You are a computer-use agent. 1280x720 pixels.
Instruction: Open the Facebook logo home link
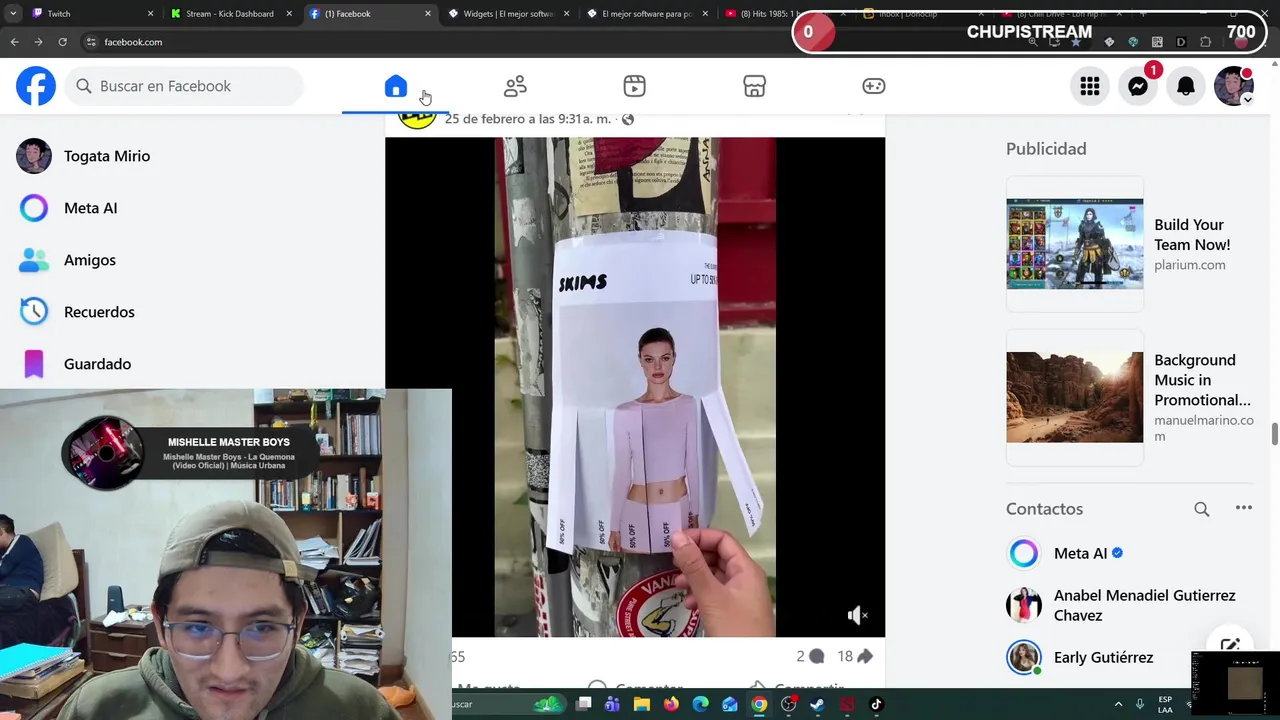pyautogui.click(x=36, y=86)
